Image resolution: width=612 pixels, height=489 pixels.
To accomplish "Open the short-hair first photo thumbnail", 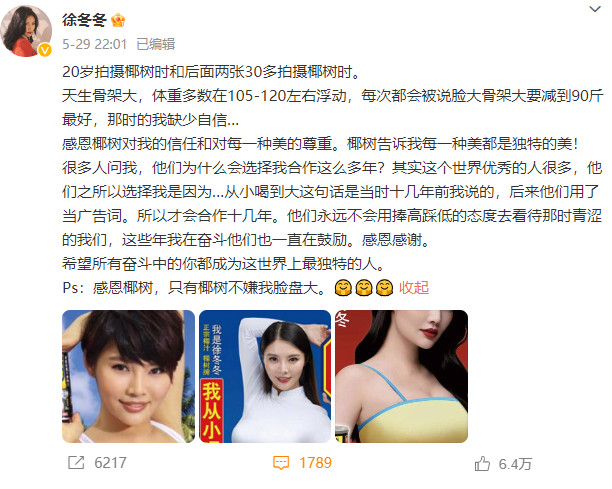I will pos(128,376).
